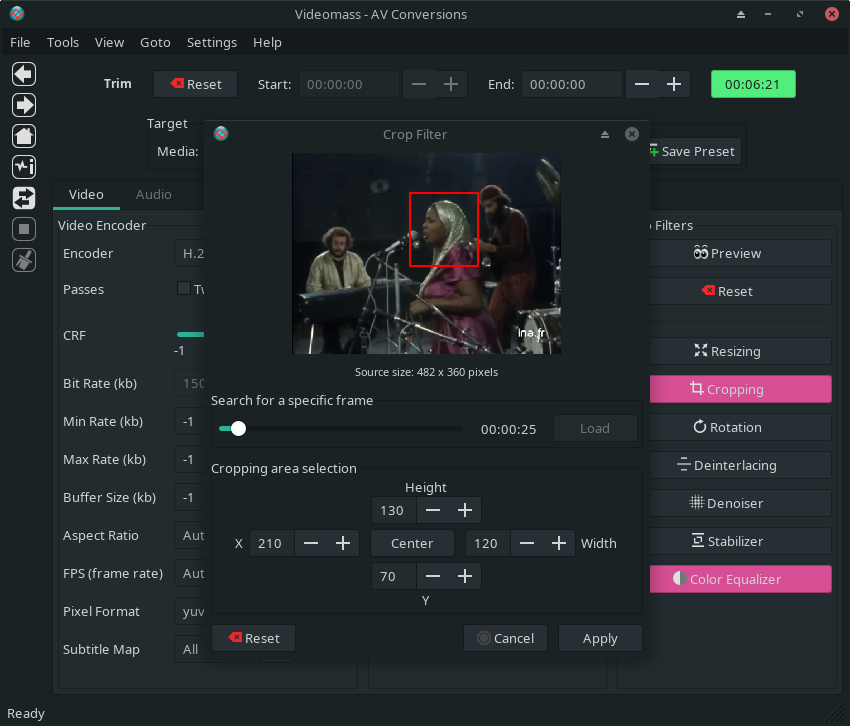Roll up the Crop Filter dialog
Screen dimensions: 850x726
605,134
